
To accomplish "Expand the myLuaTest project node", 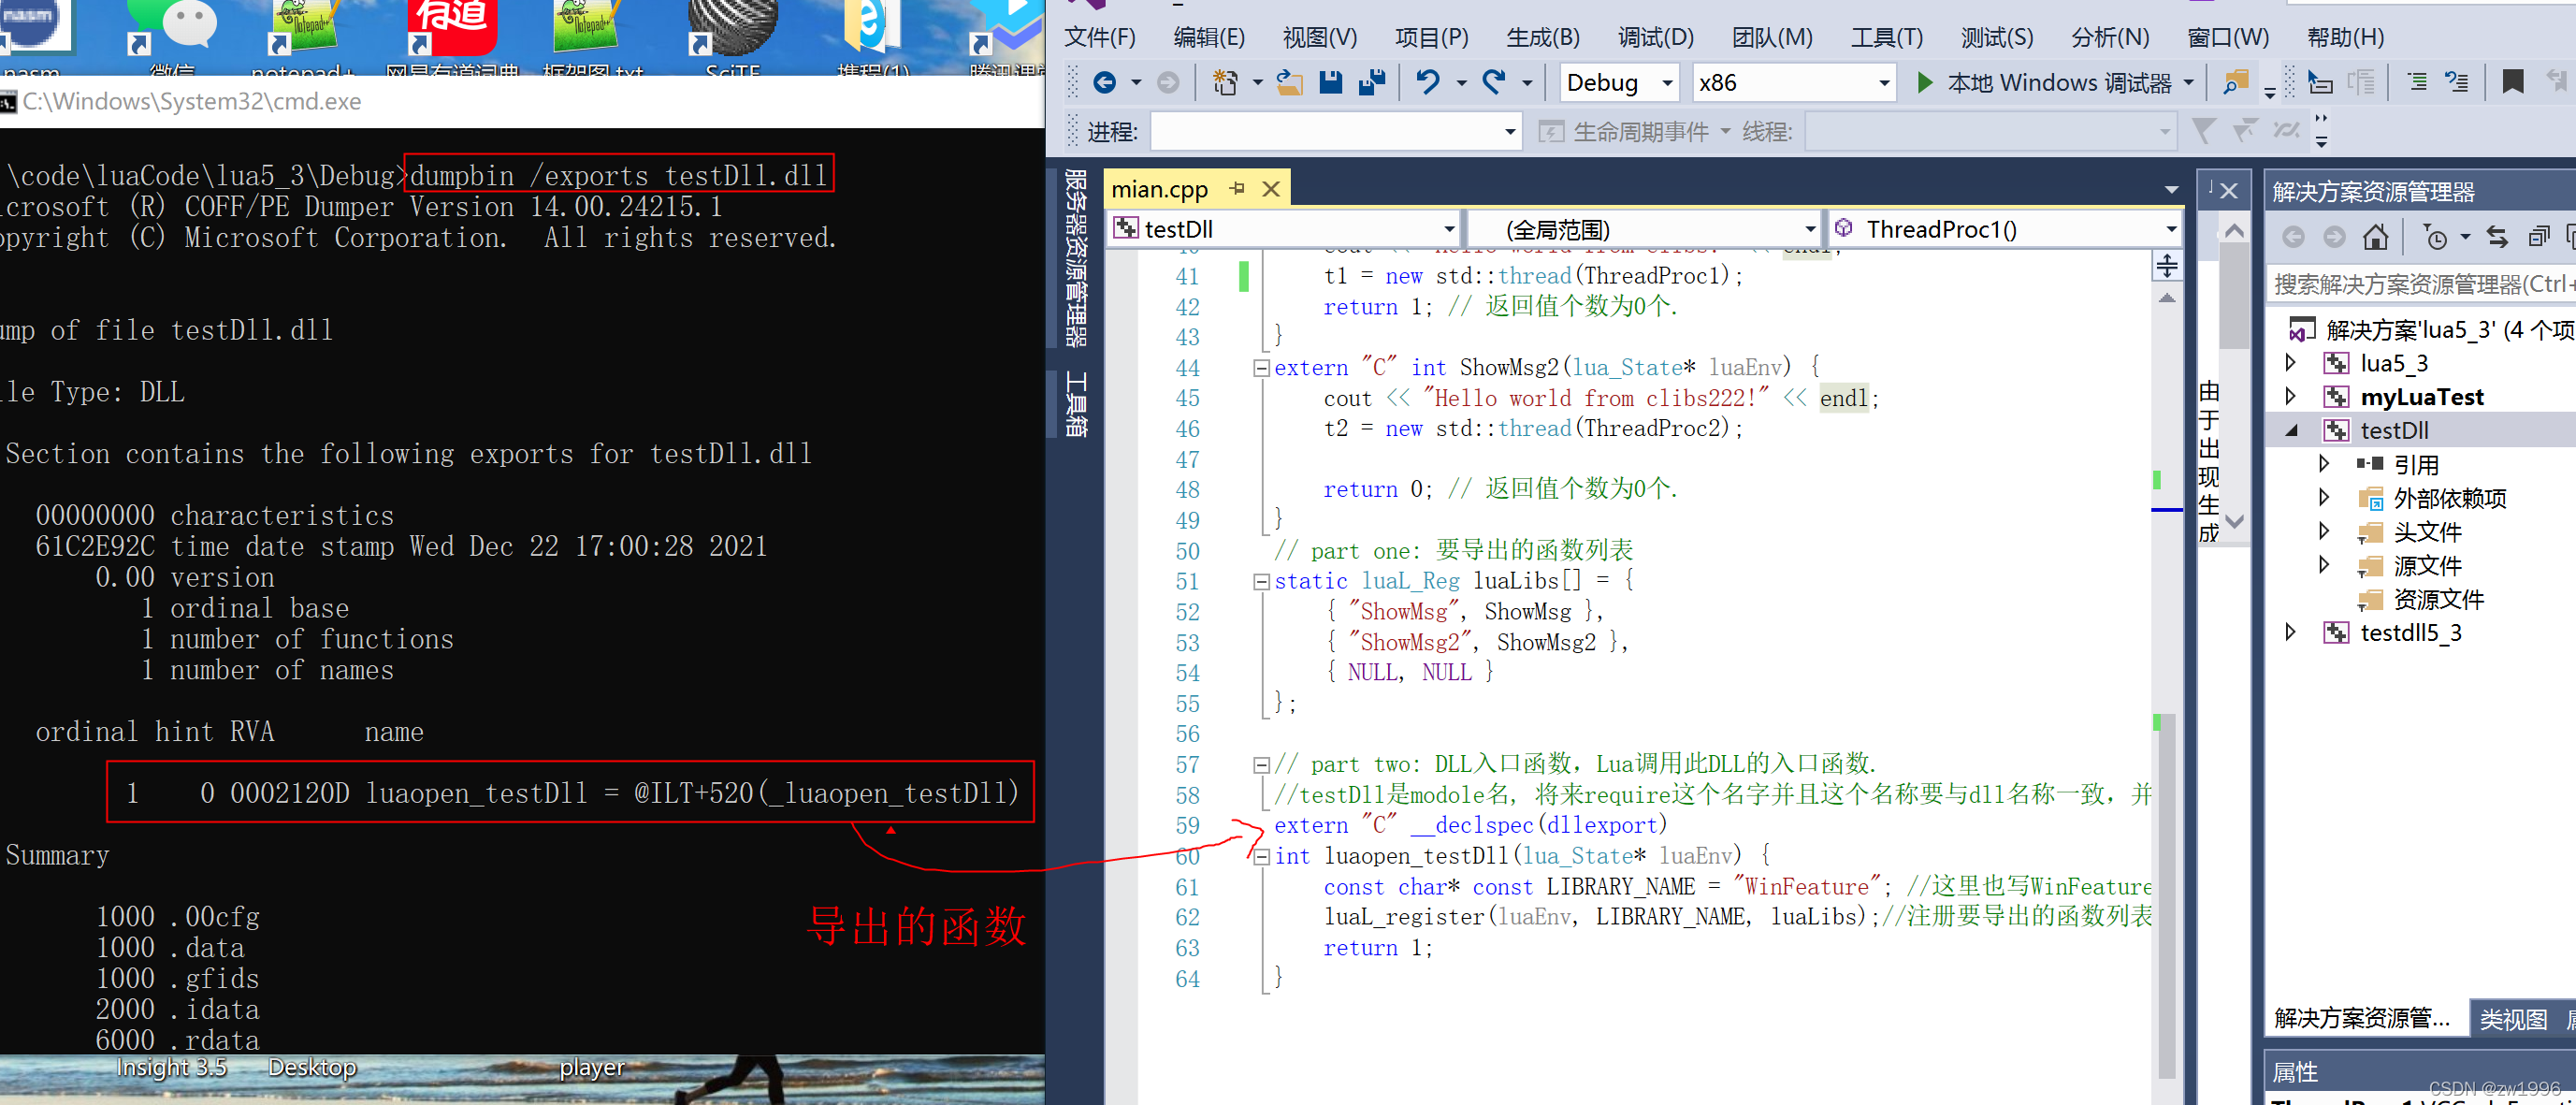I will [x=2291, y=396].
